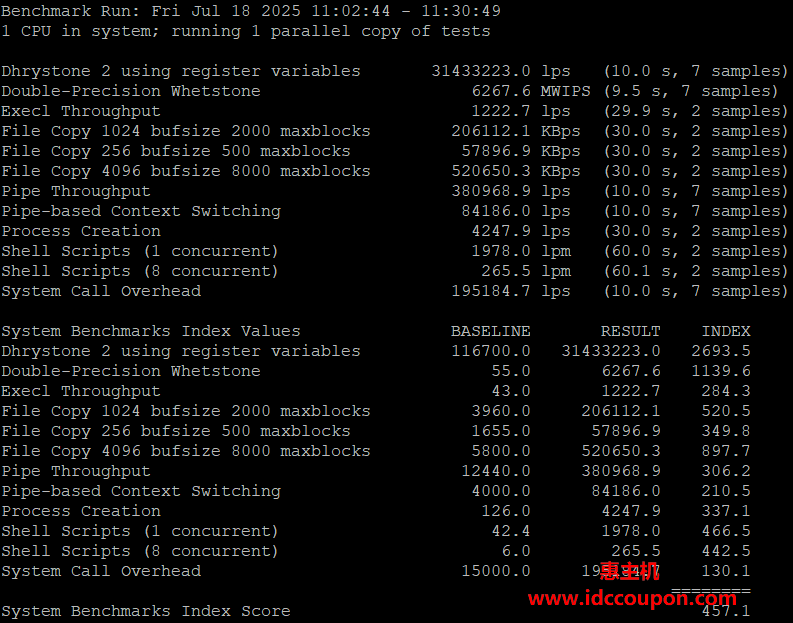The height and width of the screenshot is (623, 793).
Task: Select the Process Creation baseline value 126.0
Action: pyautogui.click(x=506, y=511)
